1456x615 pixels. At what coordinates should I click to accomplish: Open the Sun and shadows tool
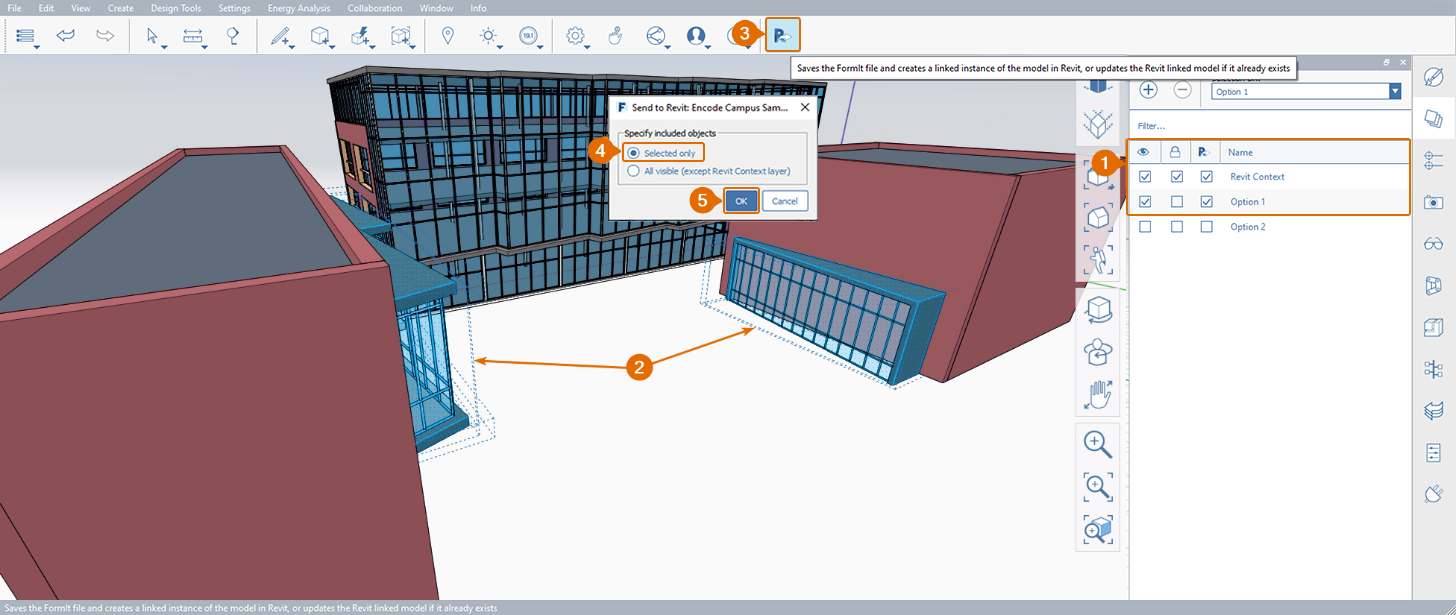point(488,36)
